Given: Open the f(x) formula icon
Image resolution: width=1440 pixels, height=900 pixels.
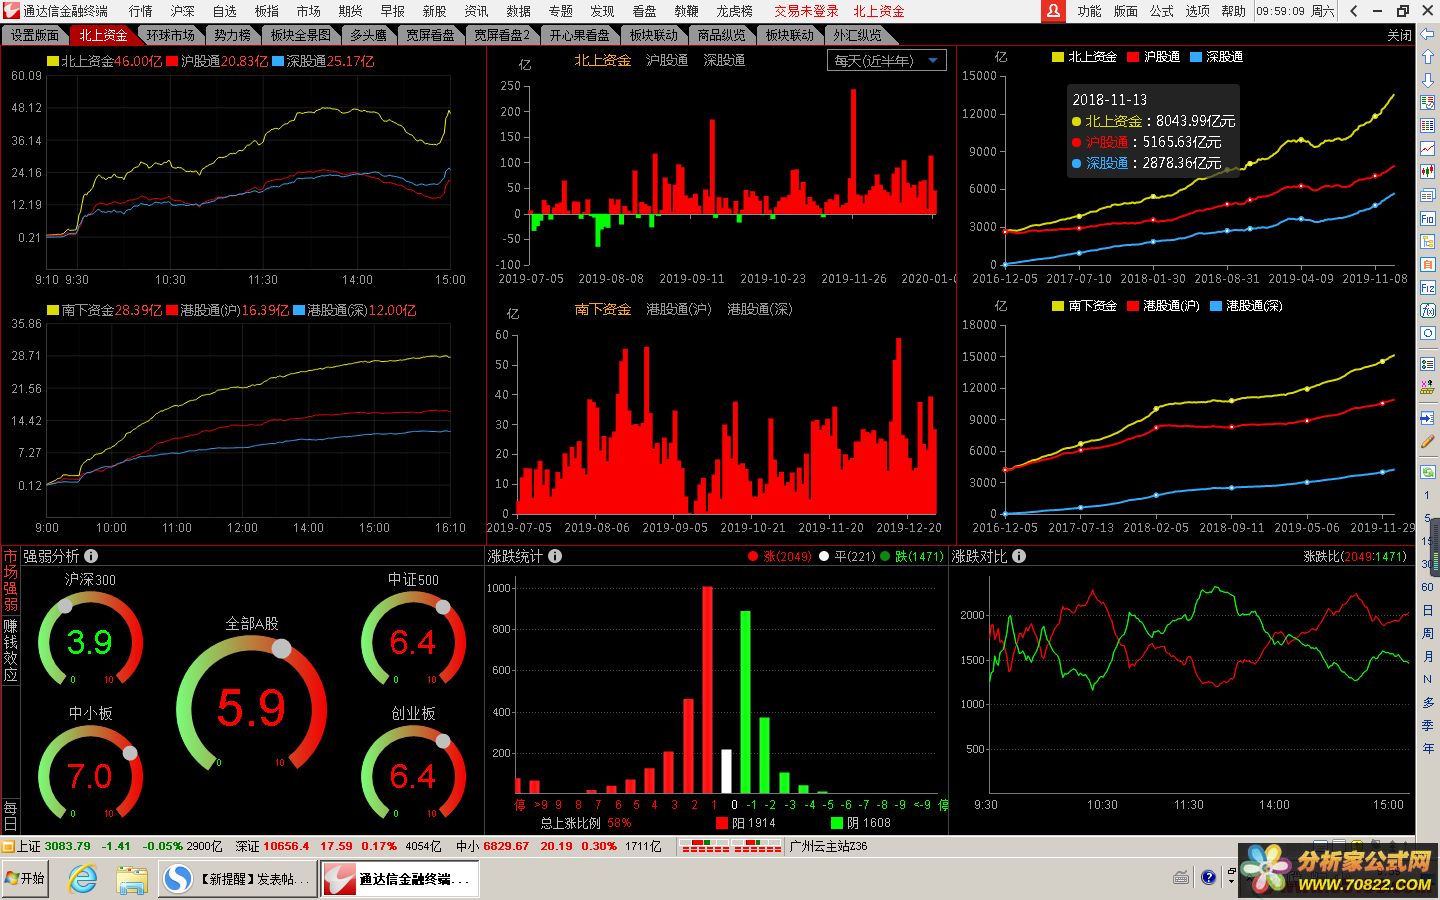Looking at the screenshot, I should (1428, 310).
